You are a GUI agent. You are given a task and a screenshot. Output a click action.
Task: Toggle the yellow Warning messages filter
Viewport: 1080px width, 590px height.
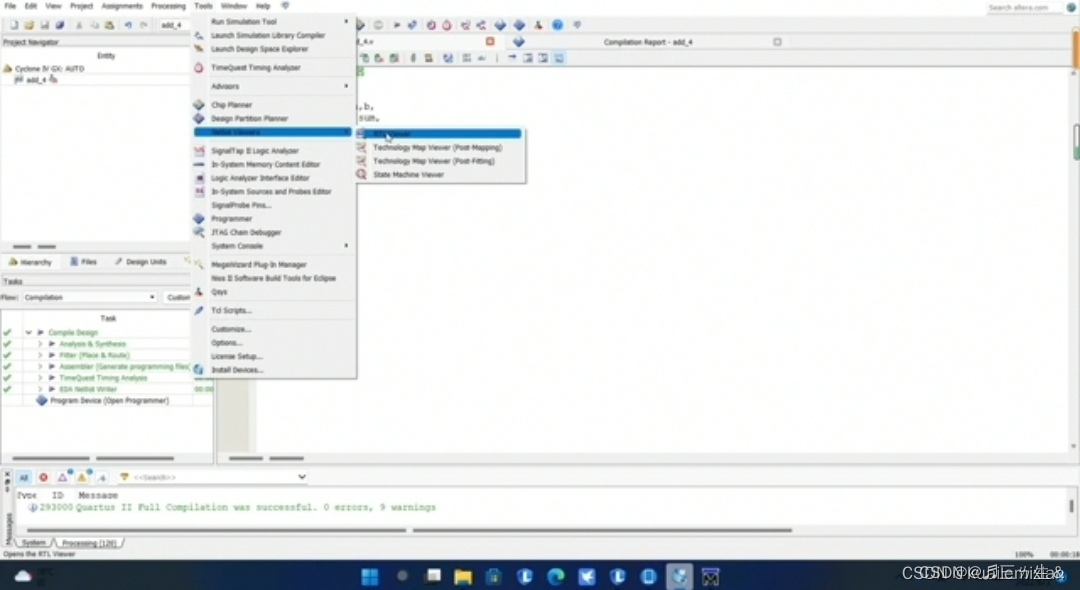(x=82, y=477)
